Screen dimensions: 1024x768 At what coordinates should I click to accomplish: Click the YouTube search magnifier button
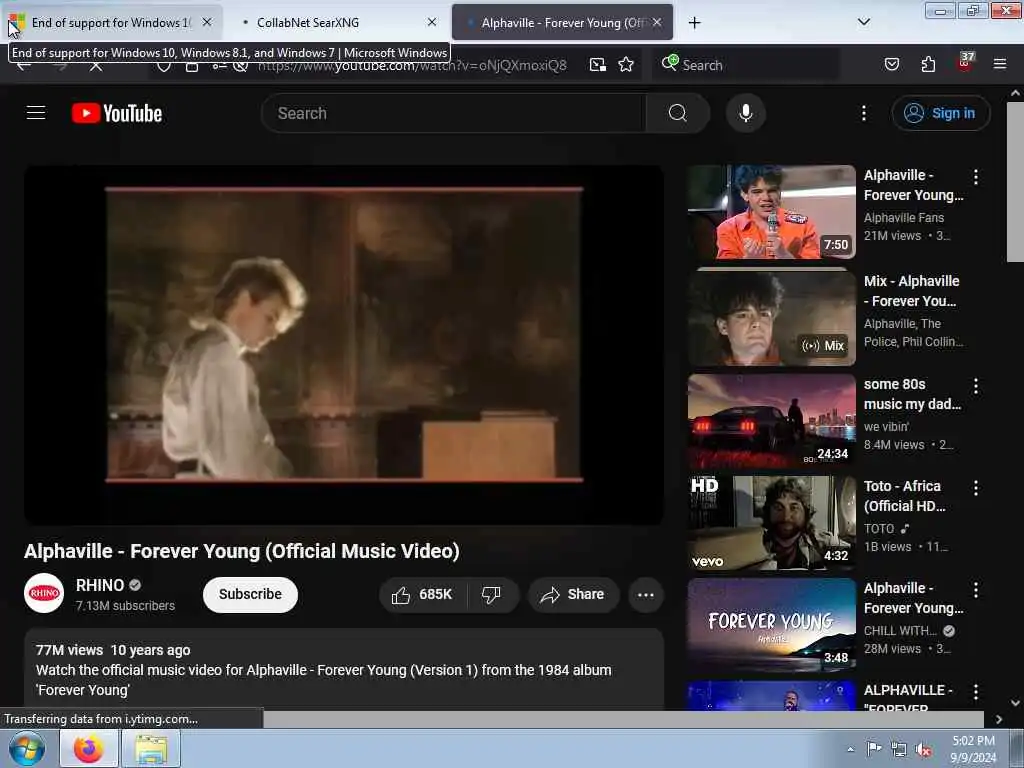[677, 113]
